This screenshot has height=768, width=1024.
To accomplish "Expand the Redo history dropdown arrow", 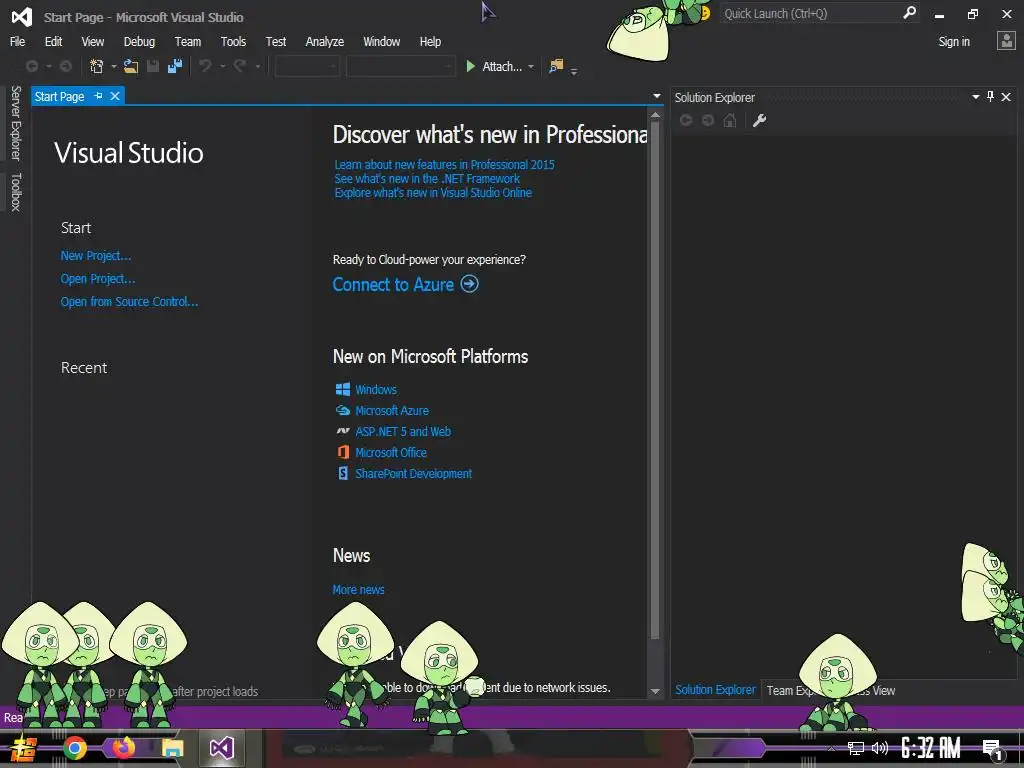I will click(x=257, y=67).
